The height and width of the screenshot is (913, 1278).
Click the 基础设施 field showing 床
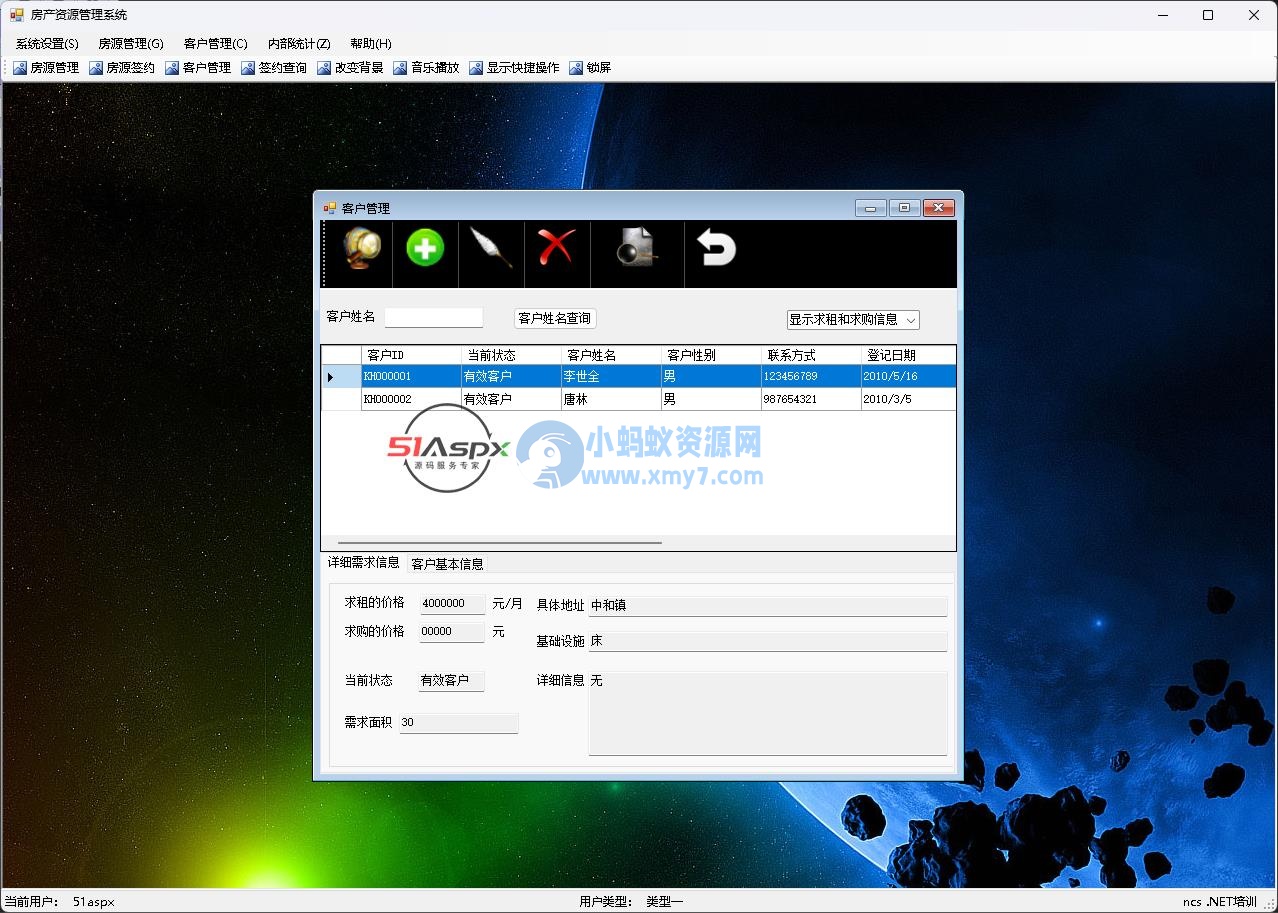pos(768,641)
